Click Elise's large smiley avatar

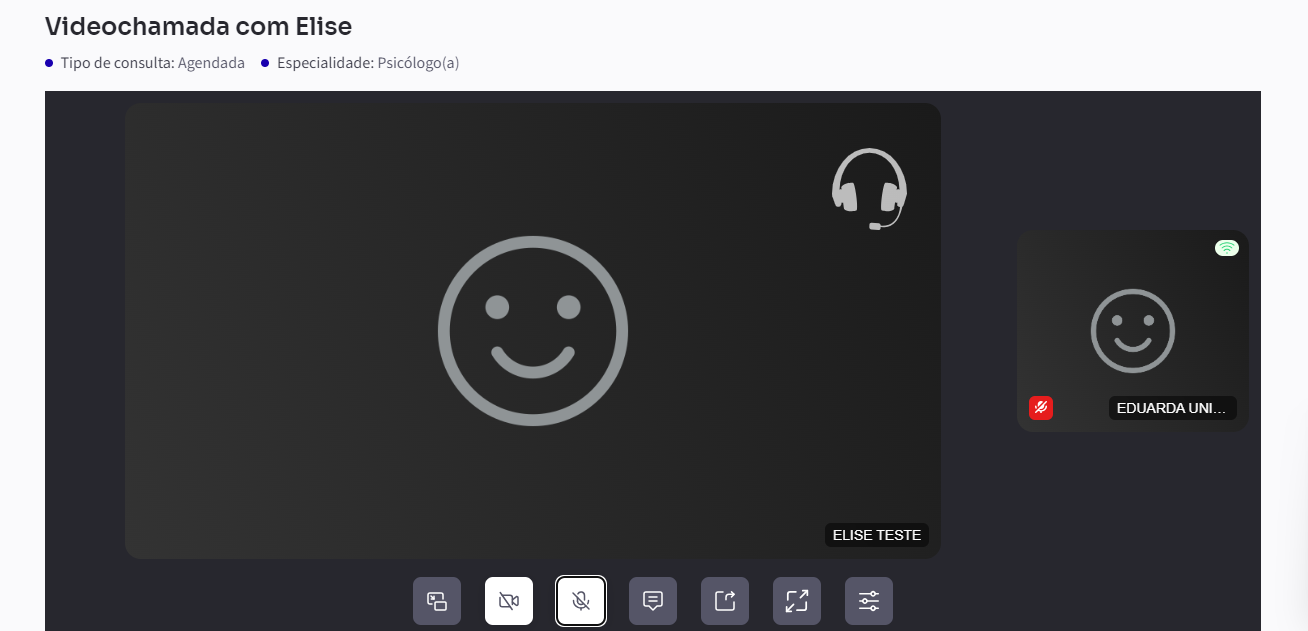click(533, 331)
